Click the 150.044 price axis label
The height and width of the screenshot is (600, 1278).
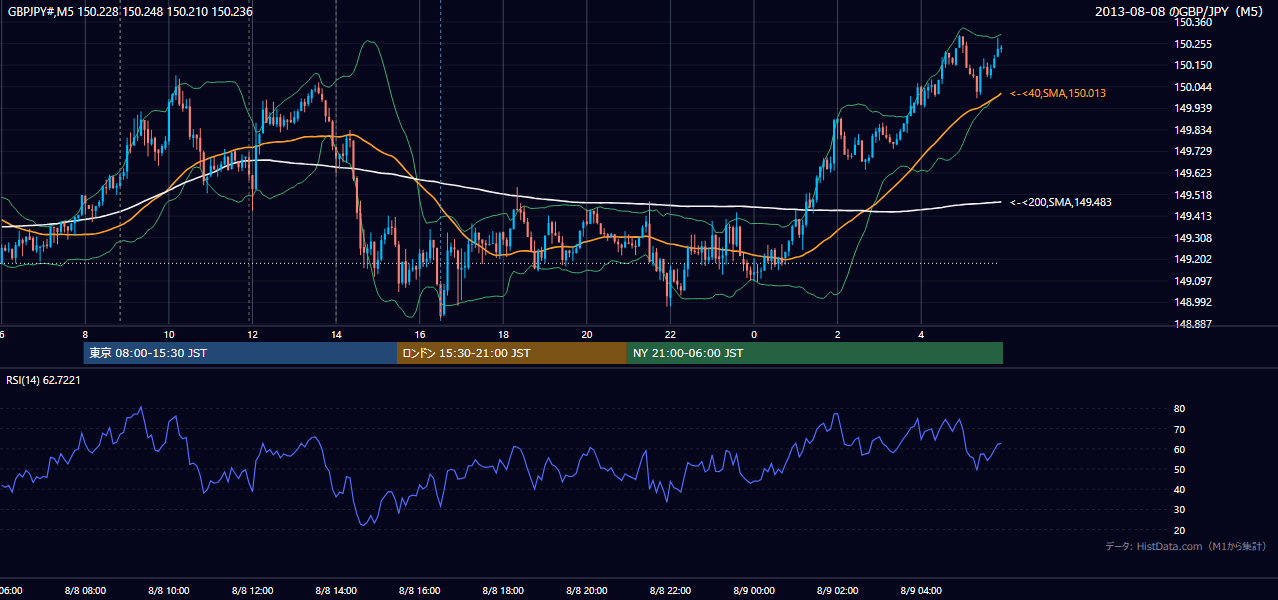coord(1193,87)
